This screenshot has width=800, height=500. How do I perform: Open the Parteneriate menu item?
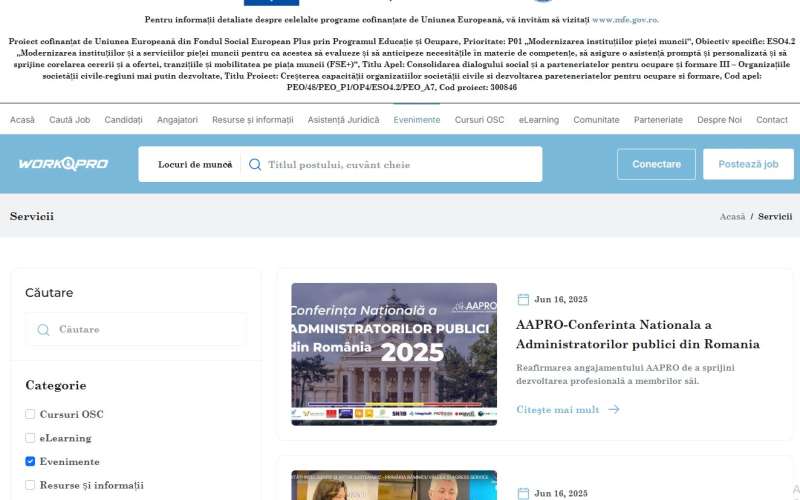click(x=658, y=120)
